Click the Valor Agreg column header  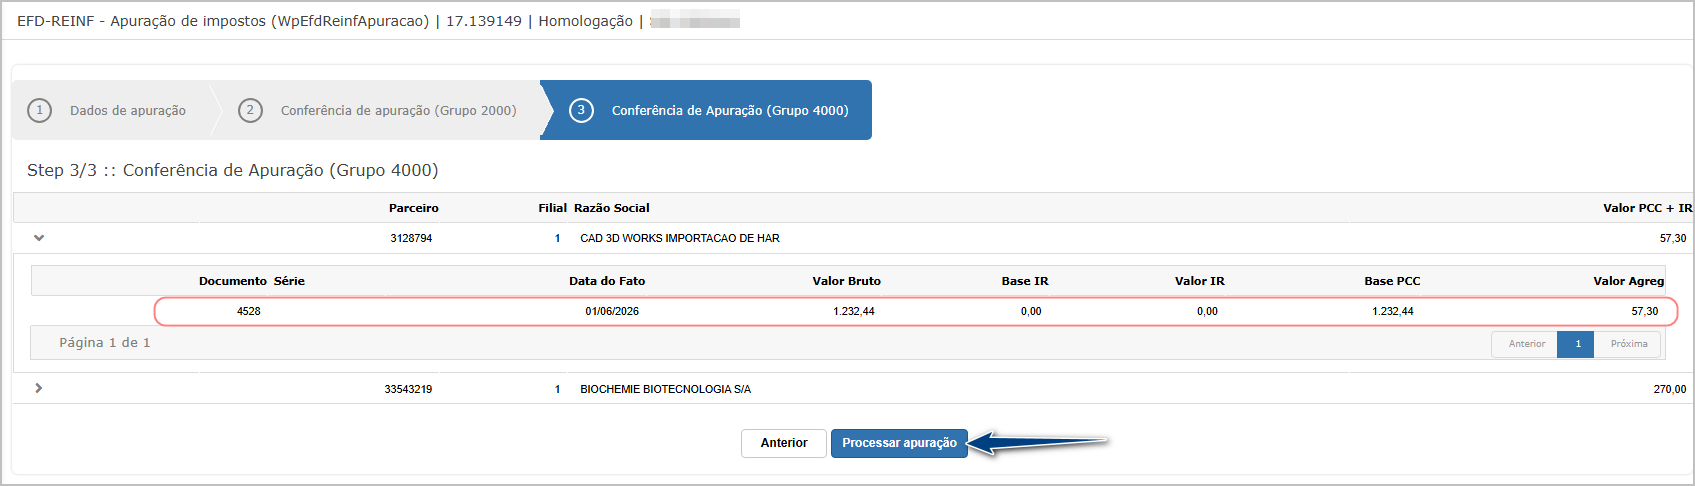[x=1628, y=281]
